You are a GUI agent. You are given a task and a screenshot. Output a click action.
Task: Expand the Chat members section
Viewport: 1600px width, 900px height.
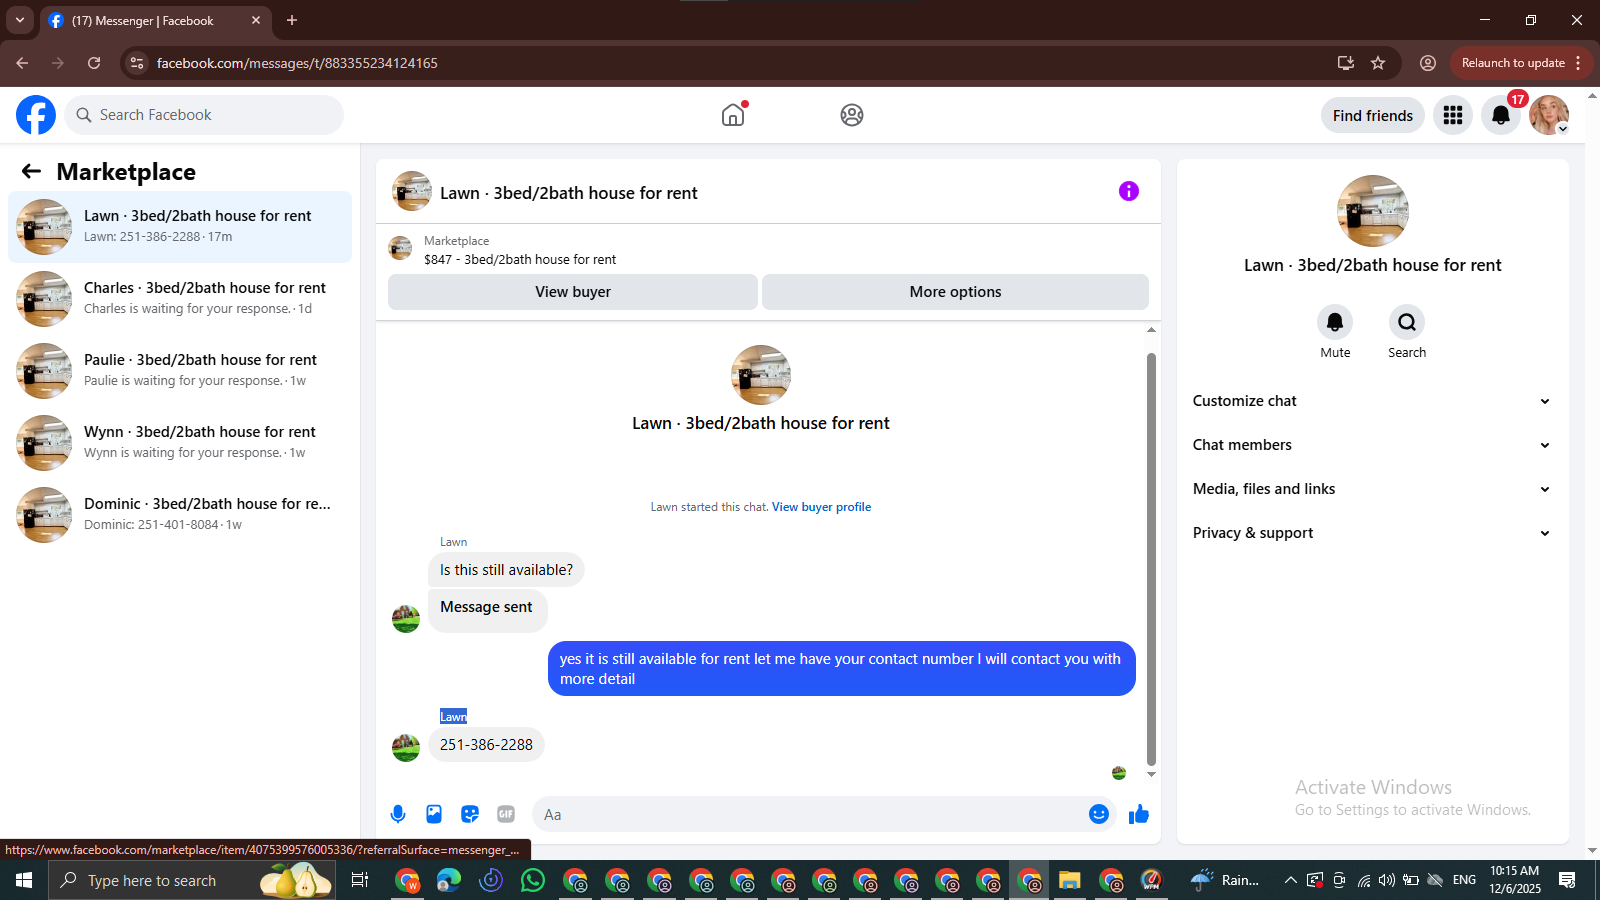tap(1372, 445)
